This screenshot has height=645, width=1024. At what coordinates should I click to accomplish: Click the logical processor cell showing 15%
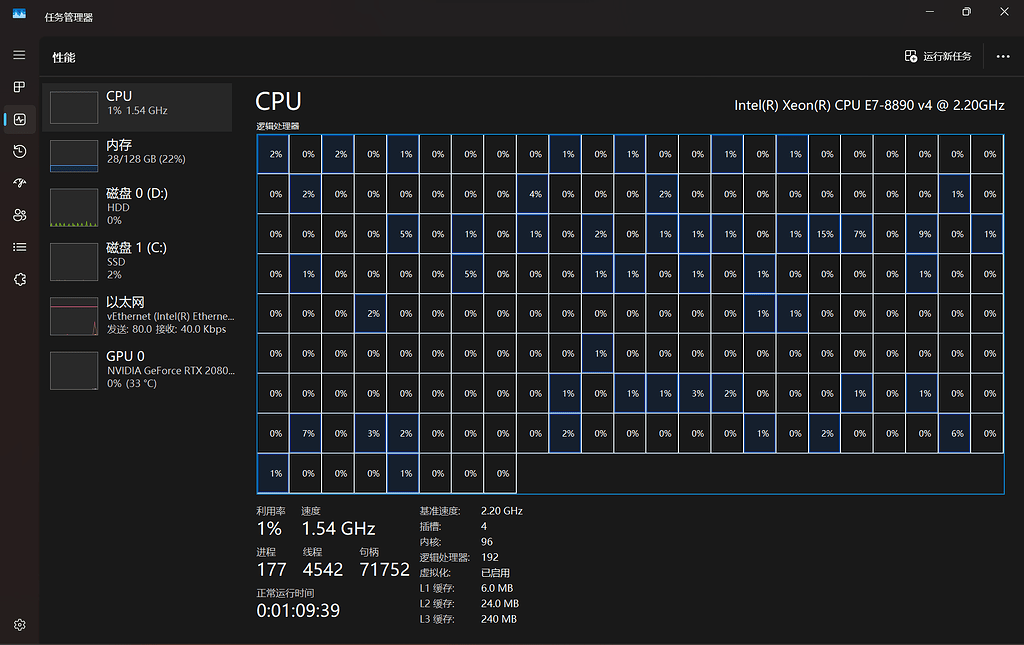[825, 234]
